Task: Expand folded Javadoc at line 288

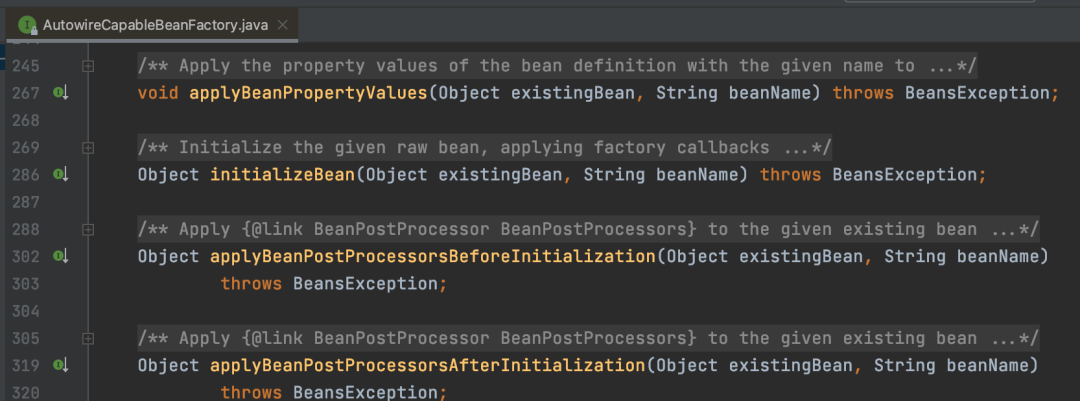Action: point(87,229)
